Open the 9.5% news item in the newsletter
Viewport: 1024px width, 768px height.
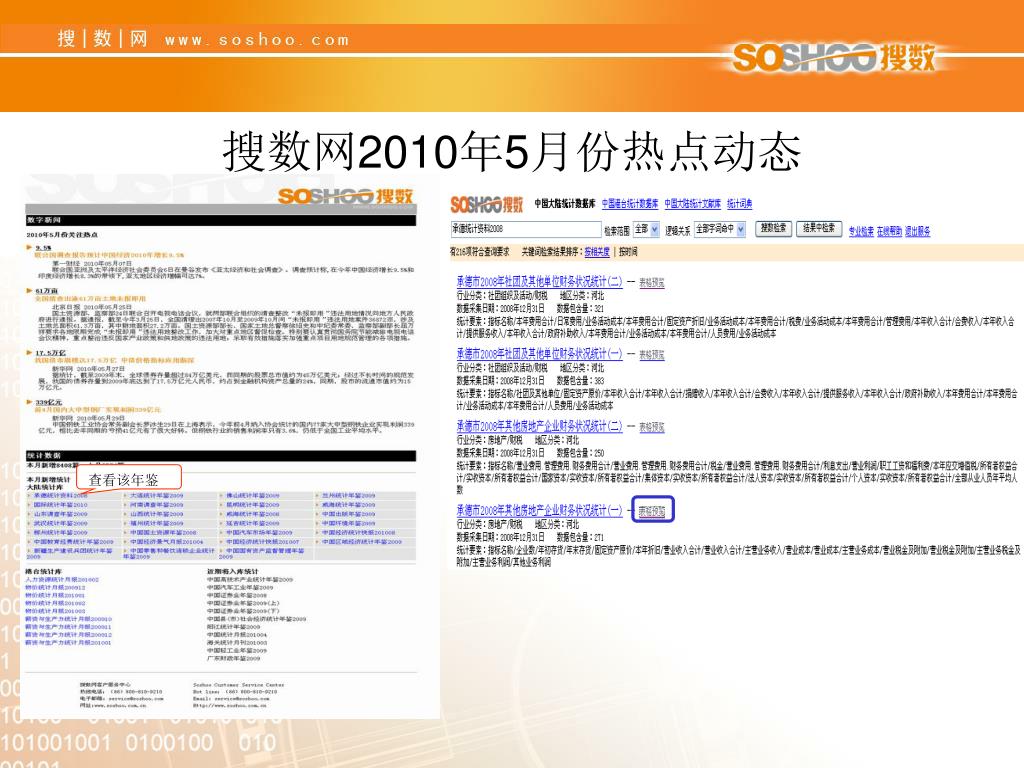tap(43, 248)
